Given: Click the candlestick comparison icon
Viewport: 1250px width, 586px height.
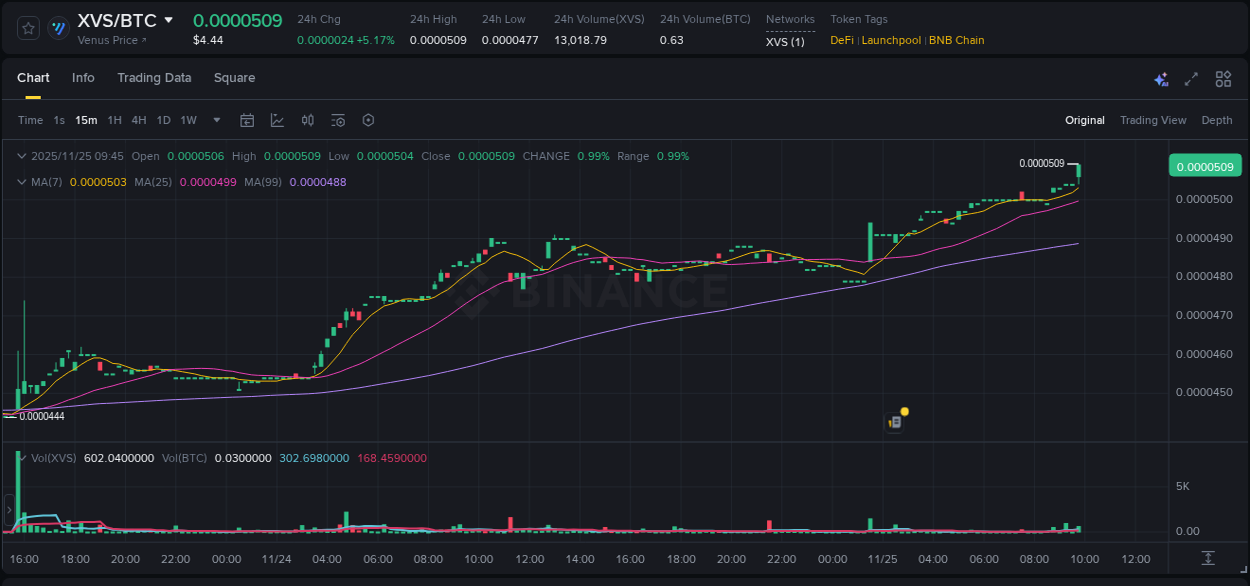Looking at the screenshot, I should point(307,120).
